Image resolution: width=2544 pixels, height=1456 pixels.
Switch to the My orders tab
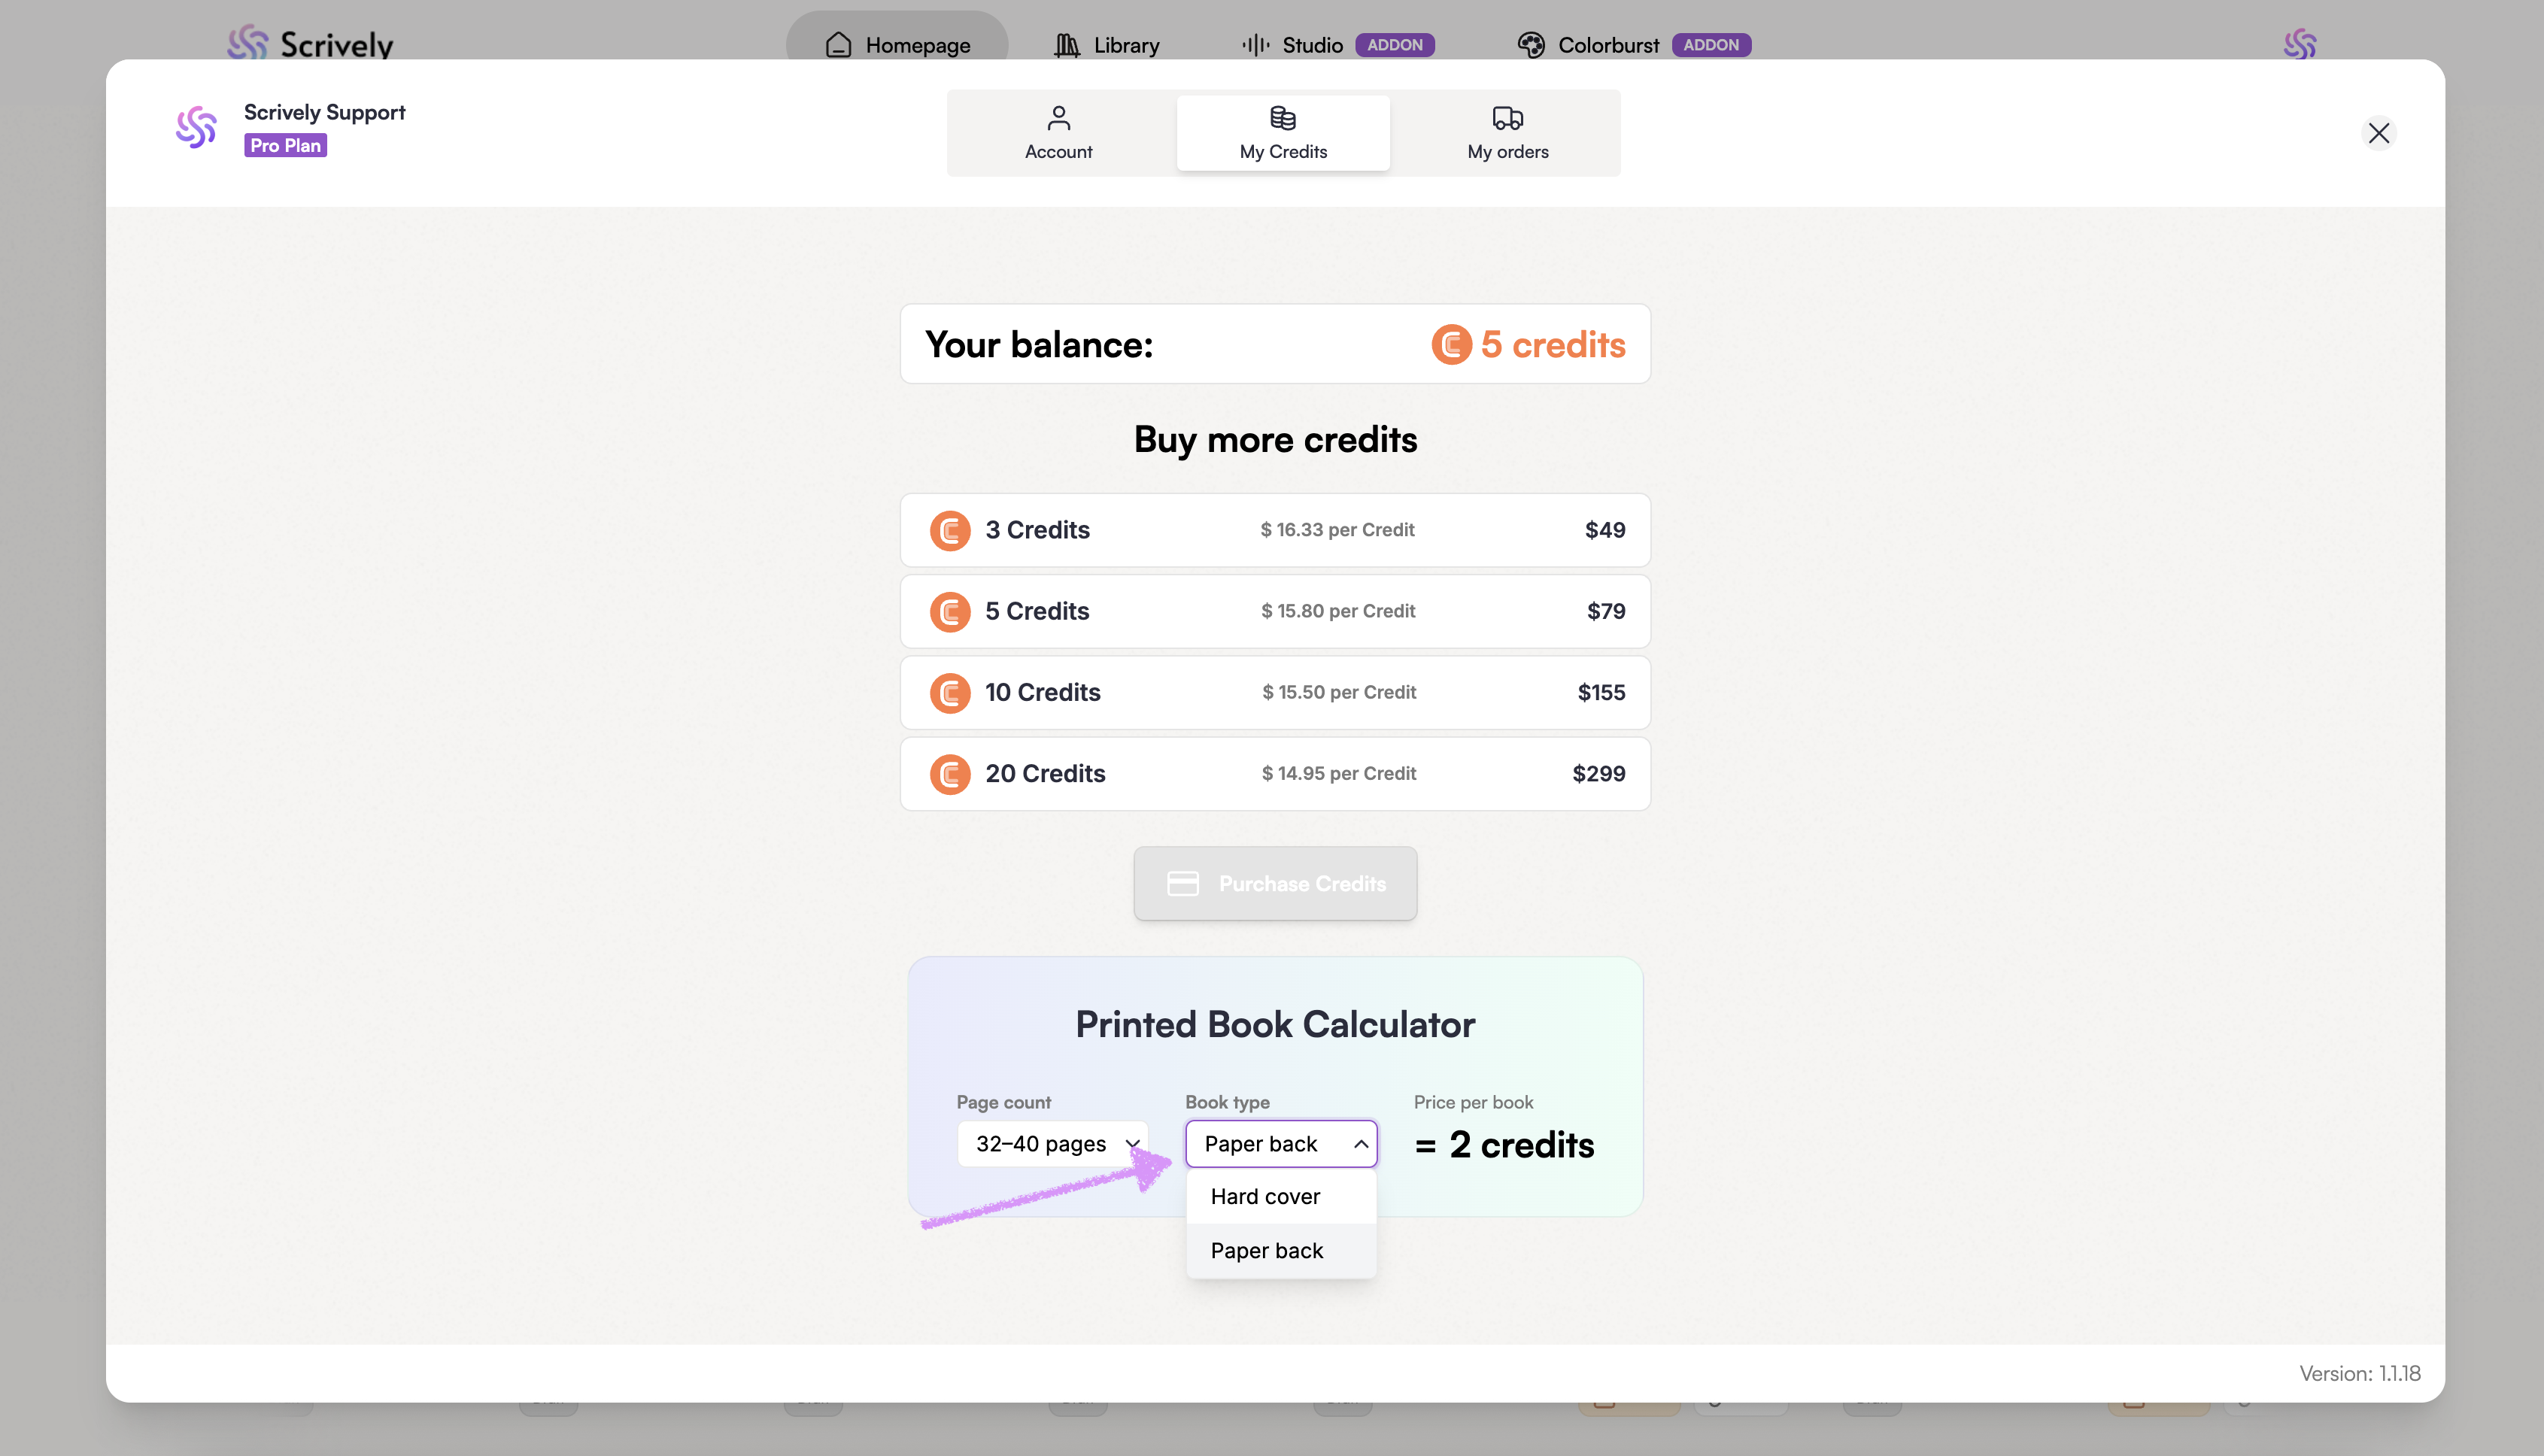pyautogui.click(x=1507, y=133)
